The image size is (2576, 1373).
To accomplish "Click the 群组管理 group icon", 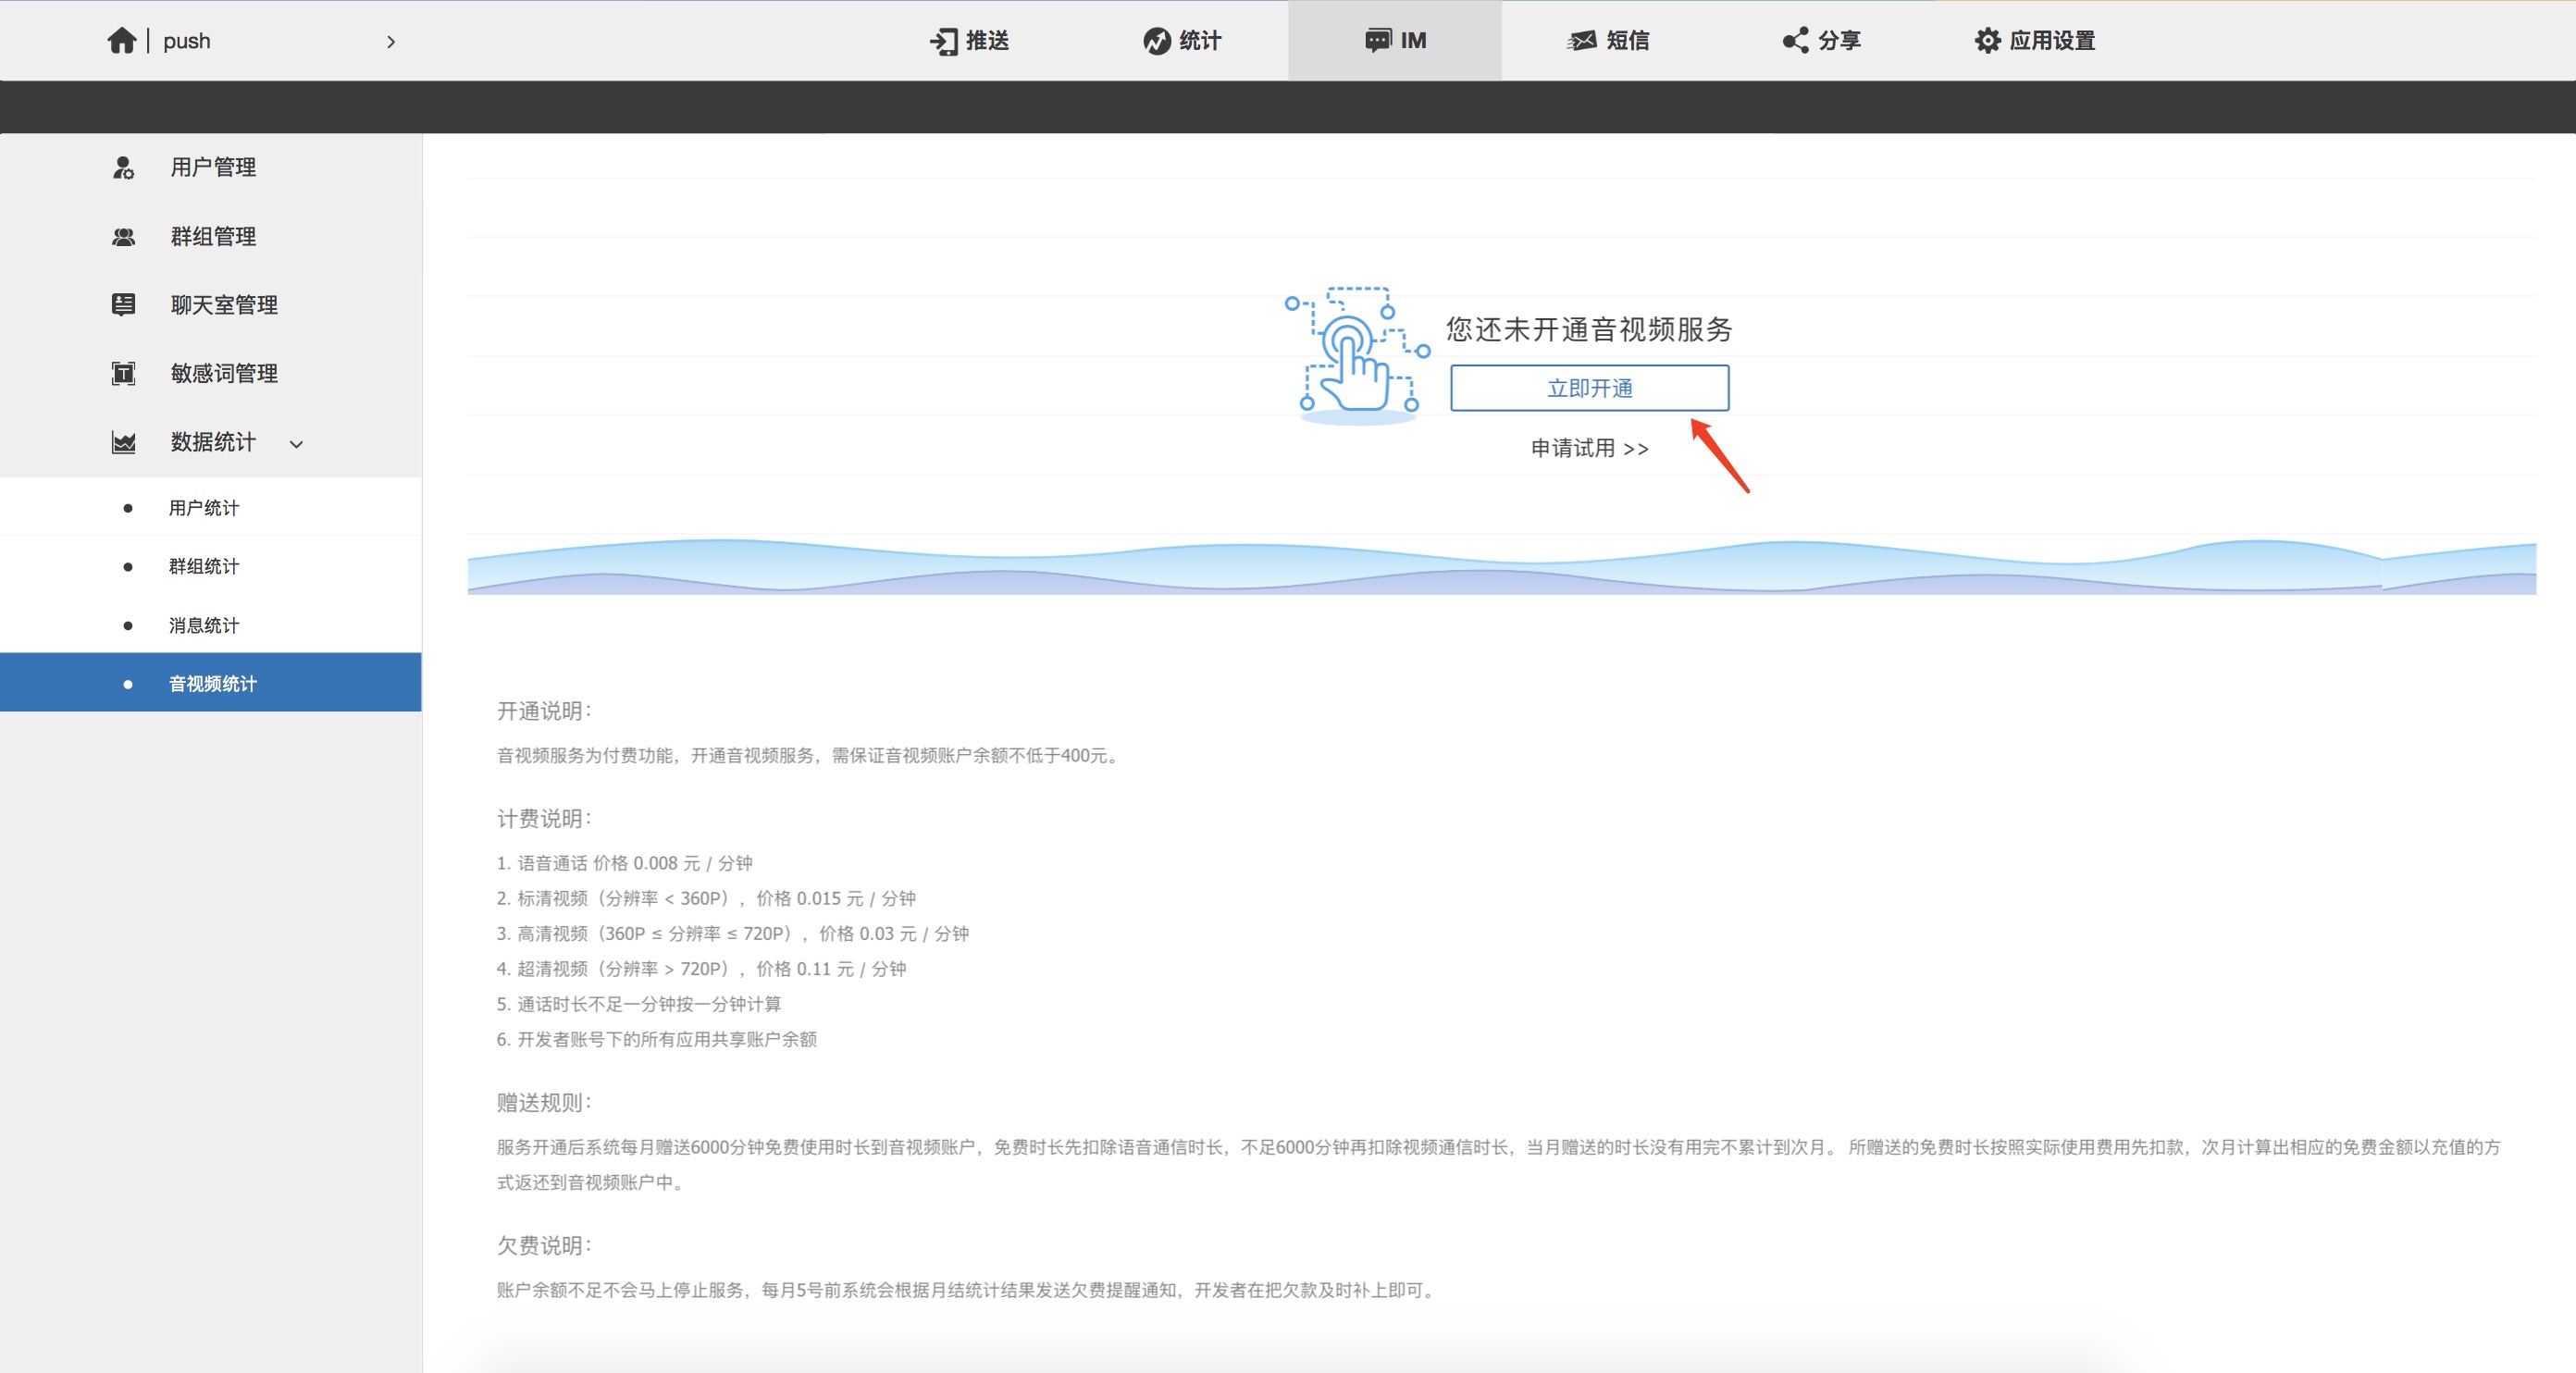I will (123, 237).
